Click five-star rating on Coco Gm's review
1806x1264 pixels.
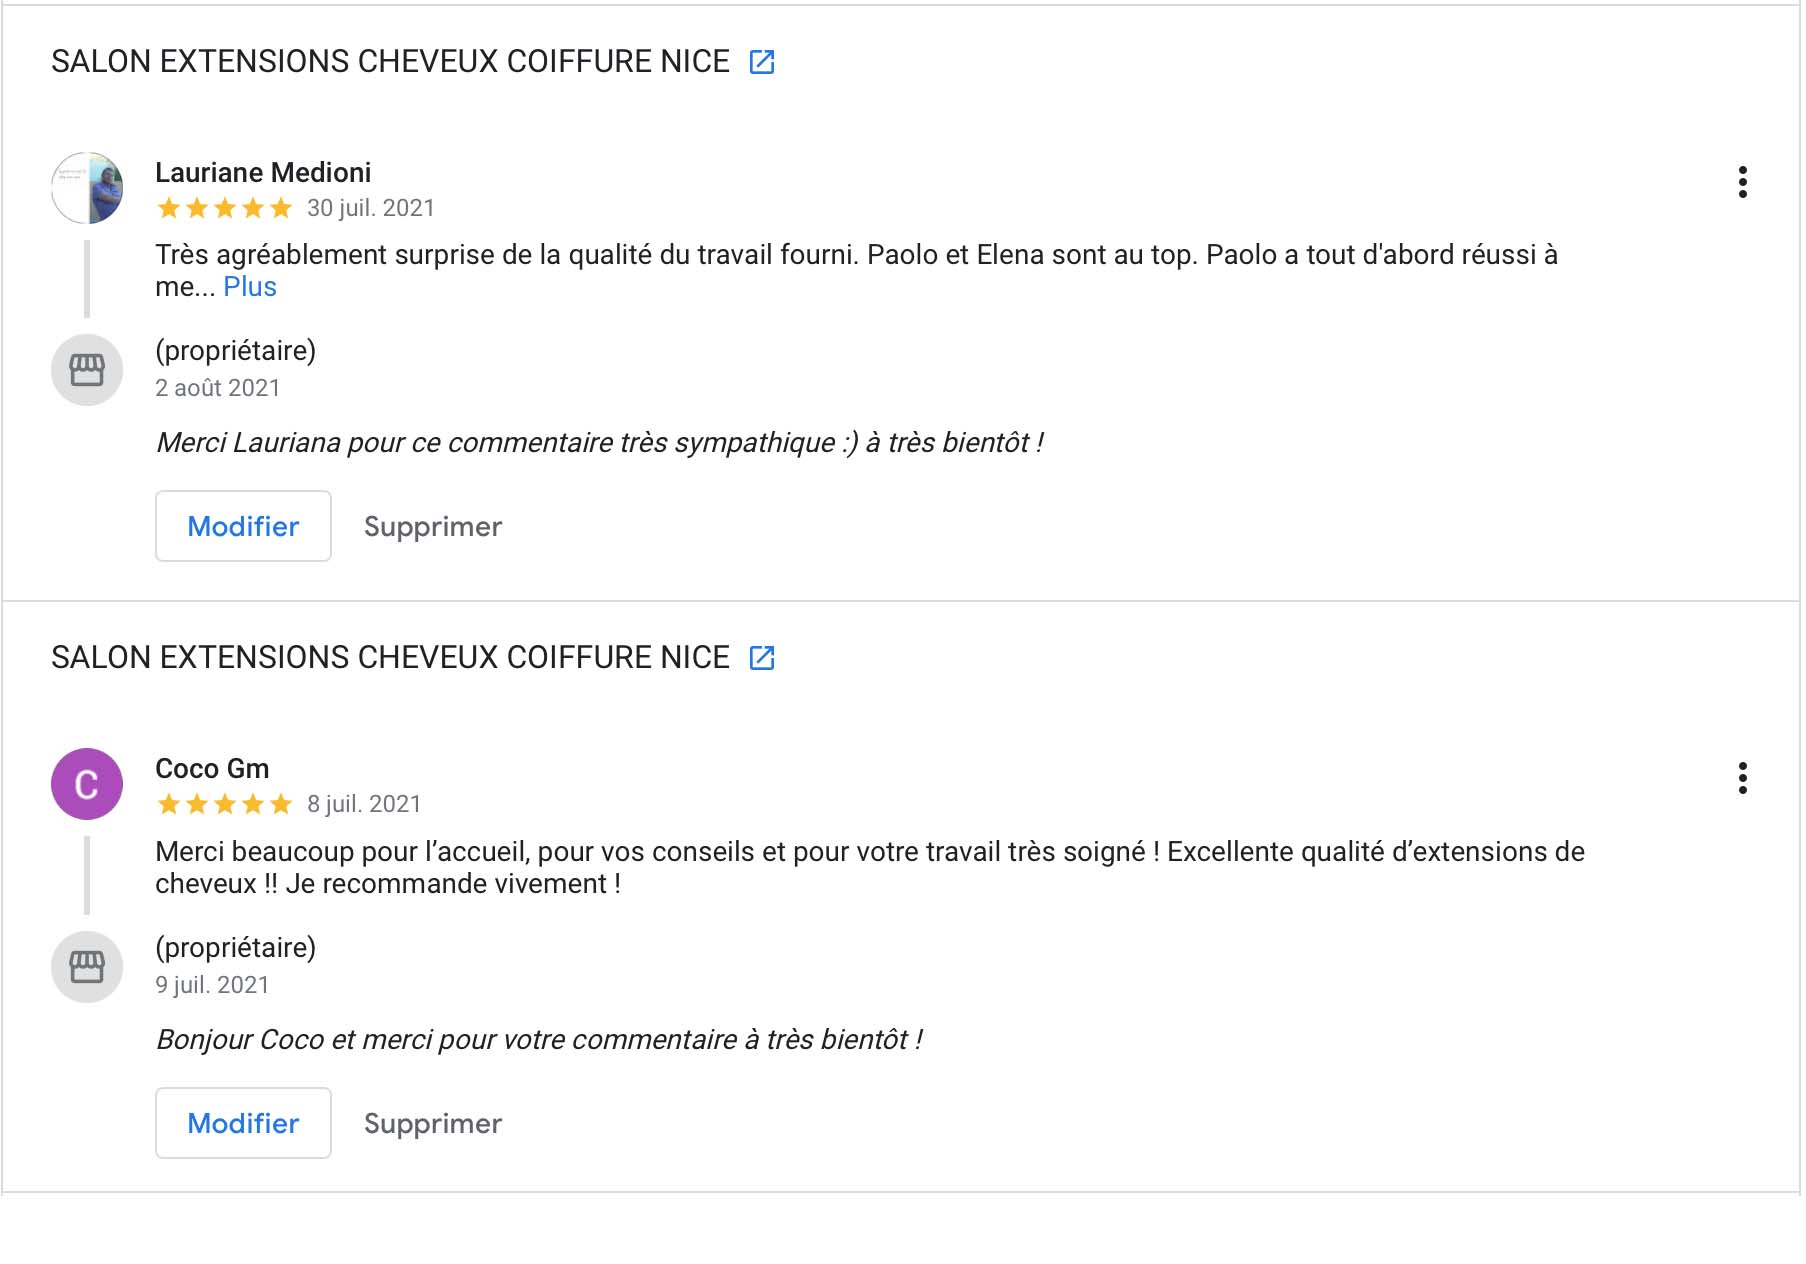pos(225,804)
